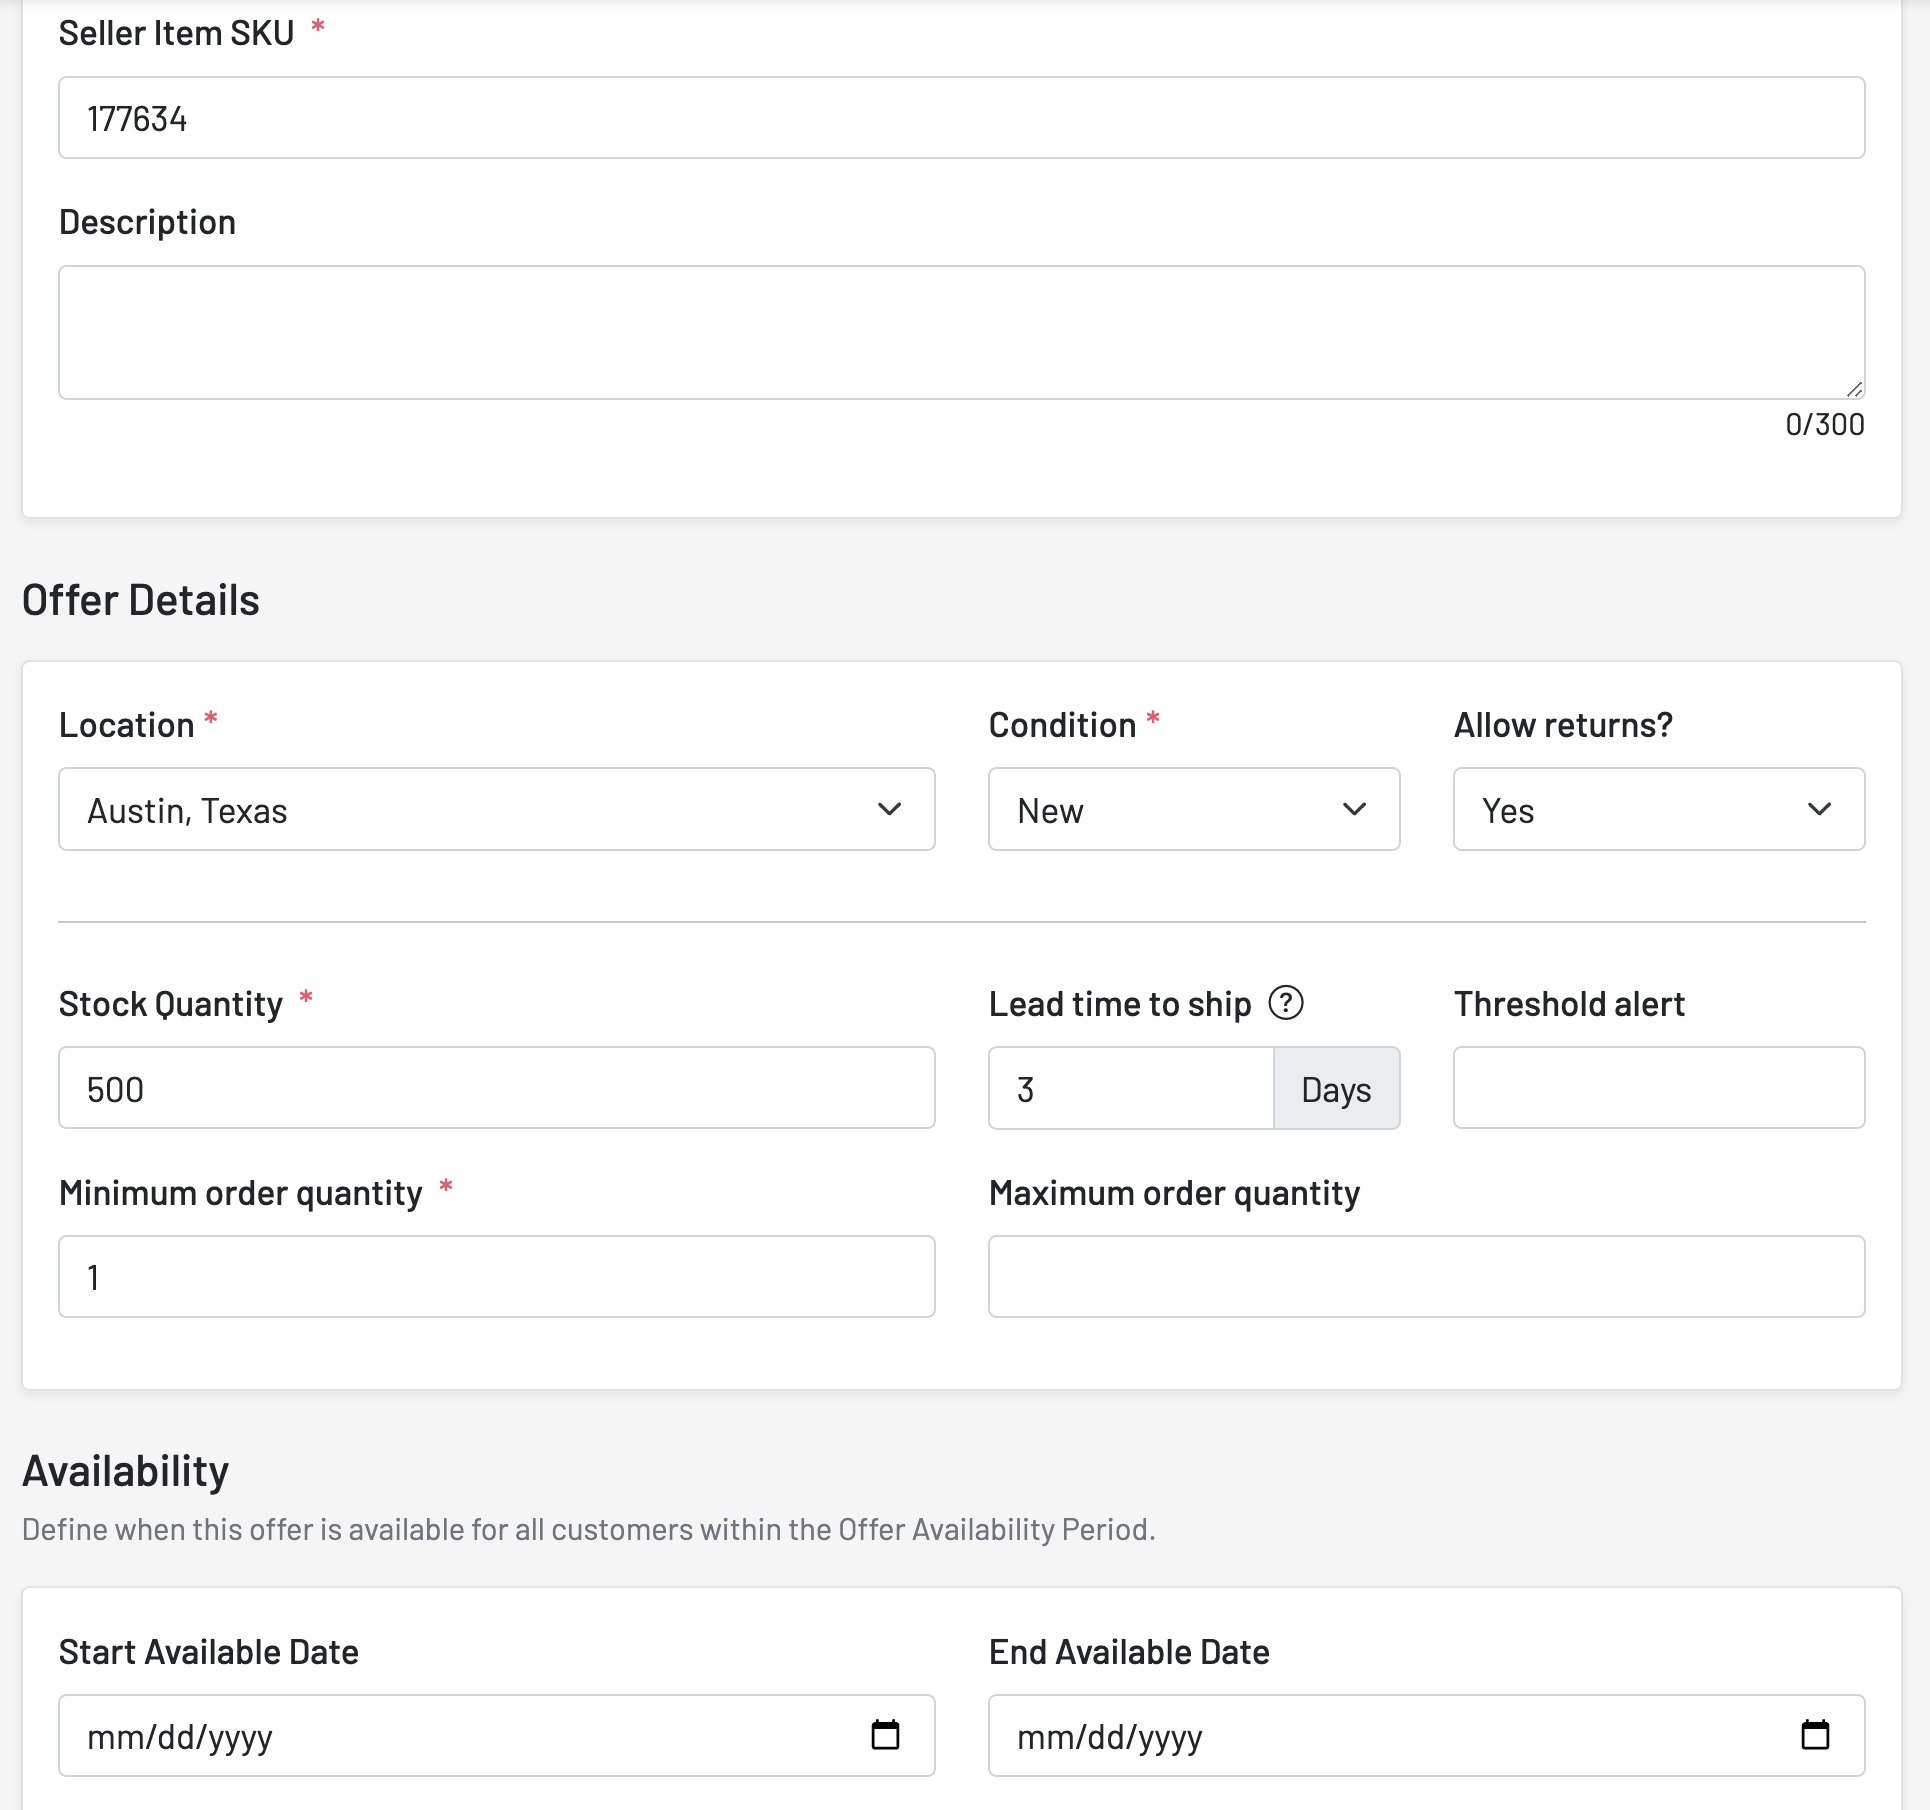Click the Availability section heading

click(x=126, y=1471)
